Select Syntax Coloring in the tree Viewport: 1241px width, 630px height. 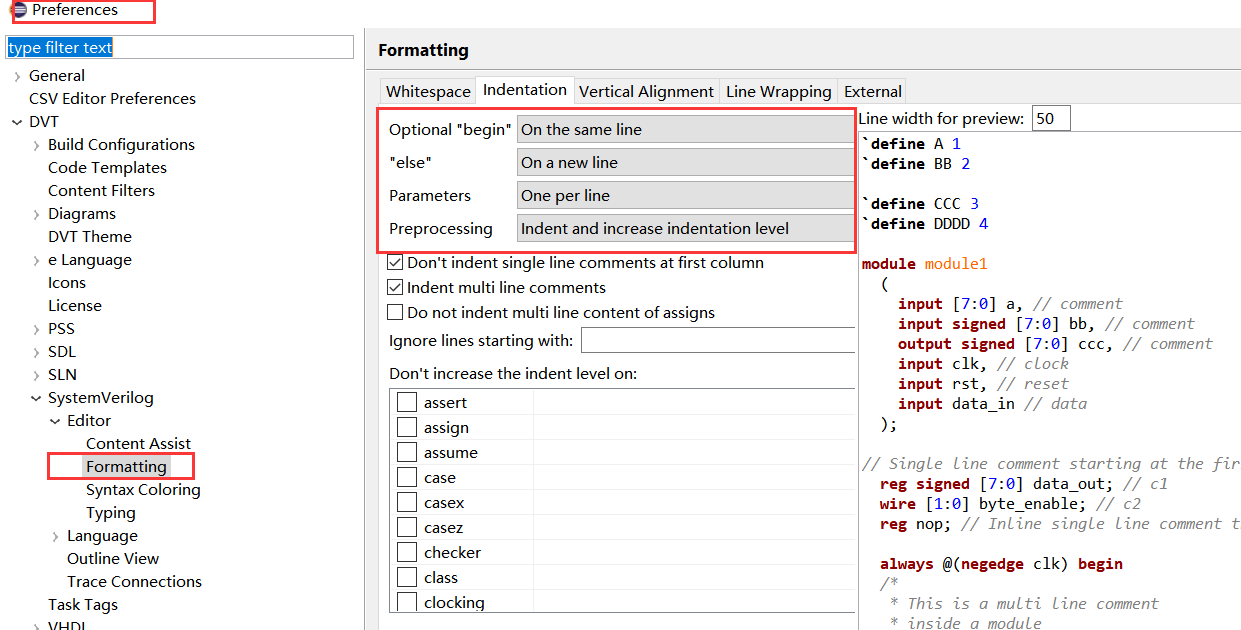(x=143, y=490)
